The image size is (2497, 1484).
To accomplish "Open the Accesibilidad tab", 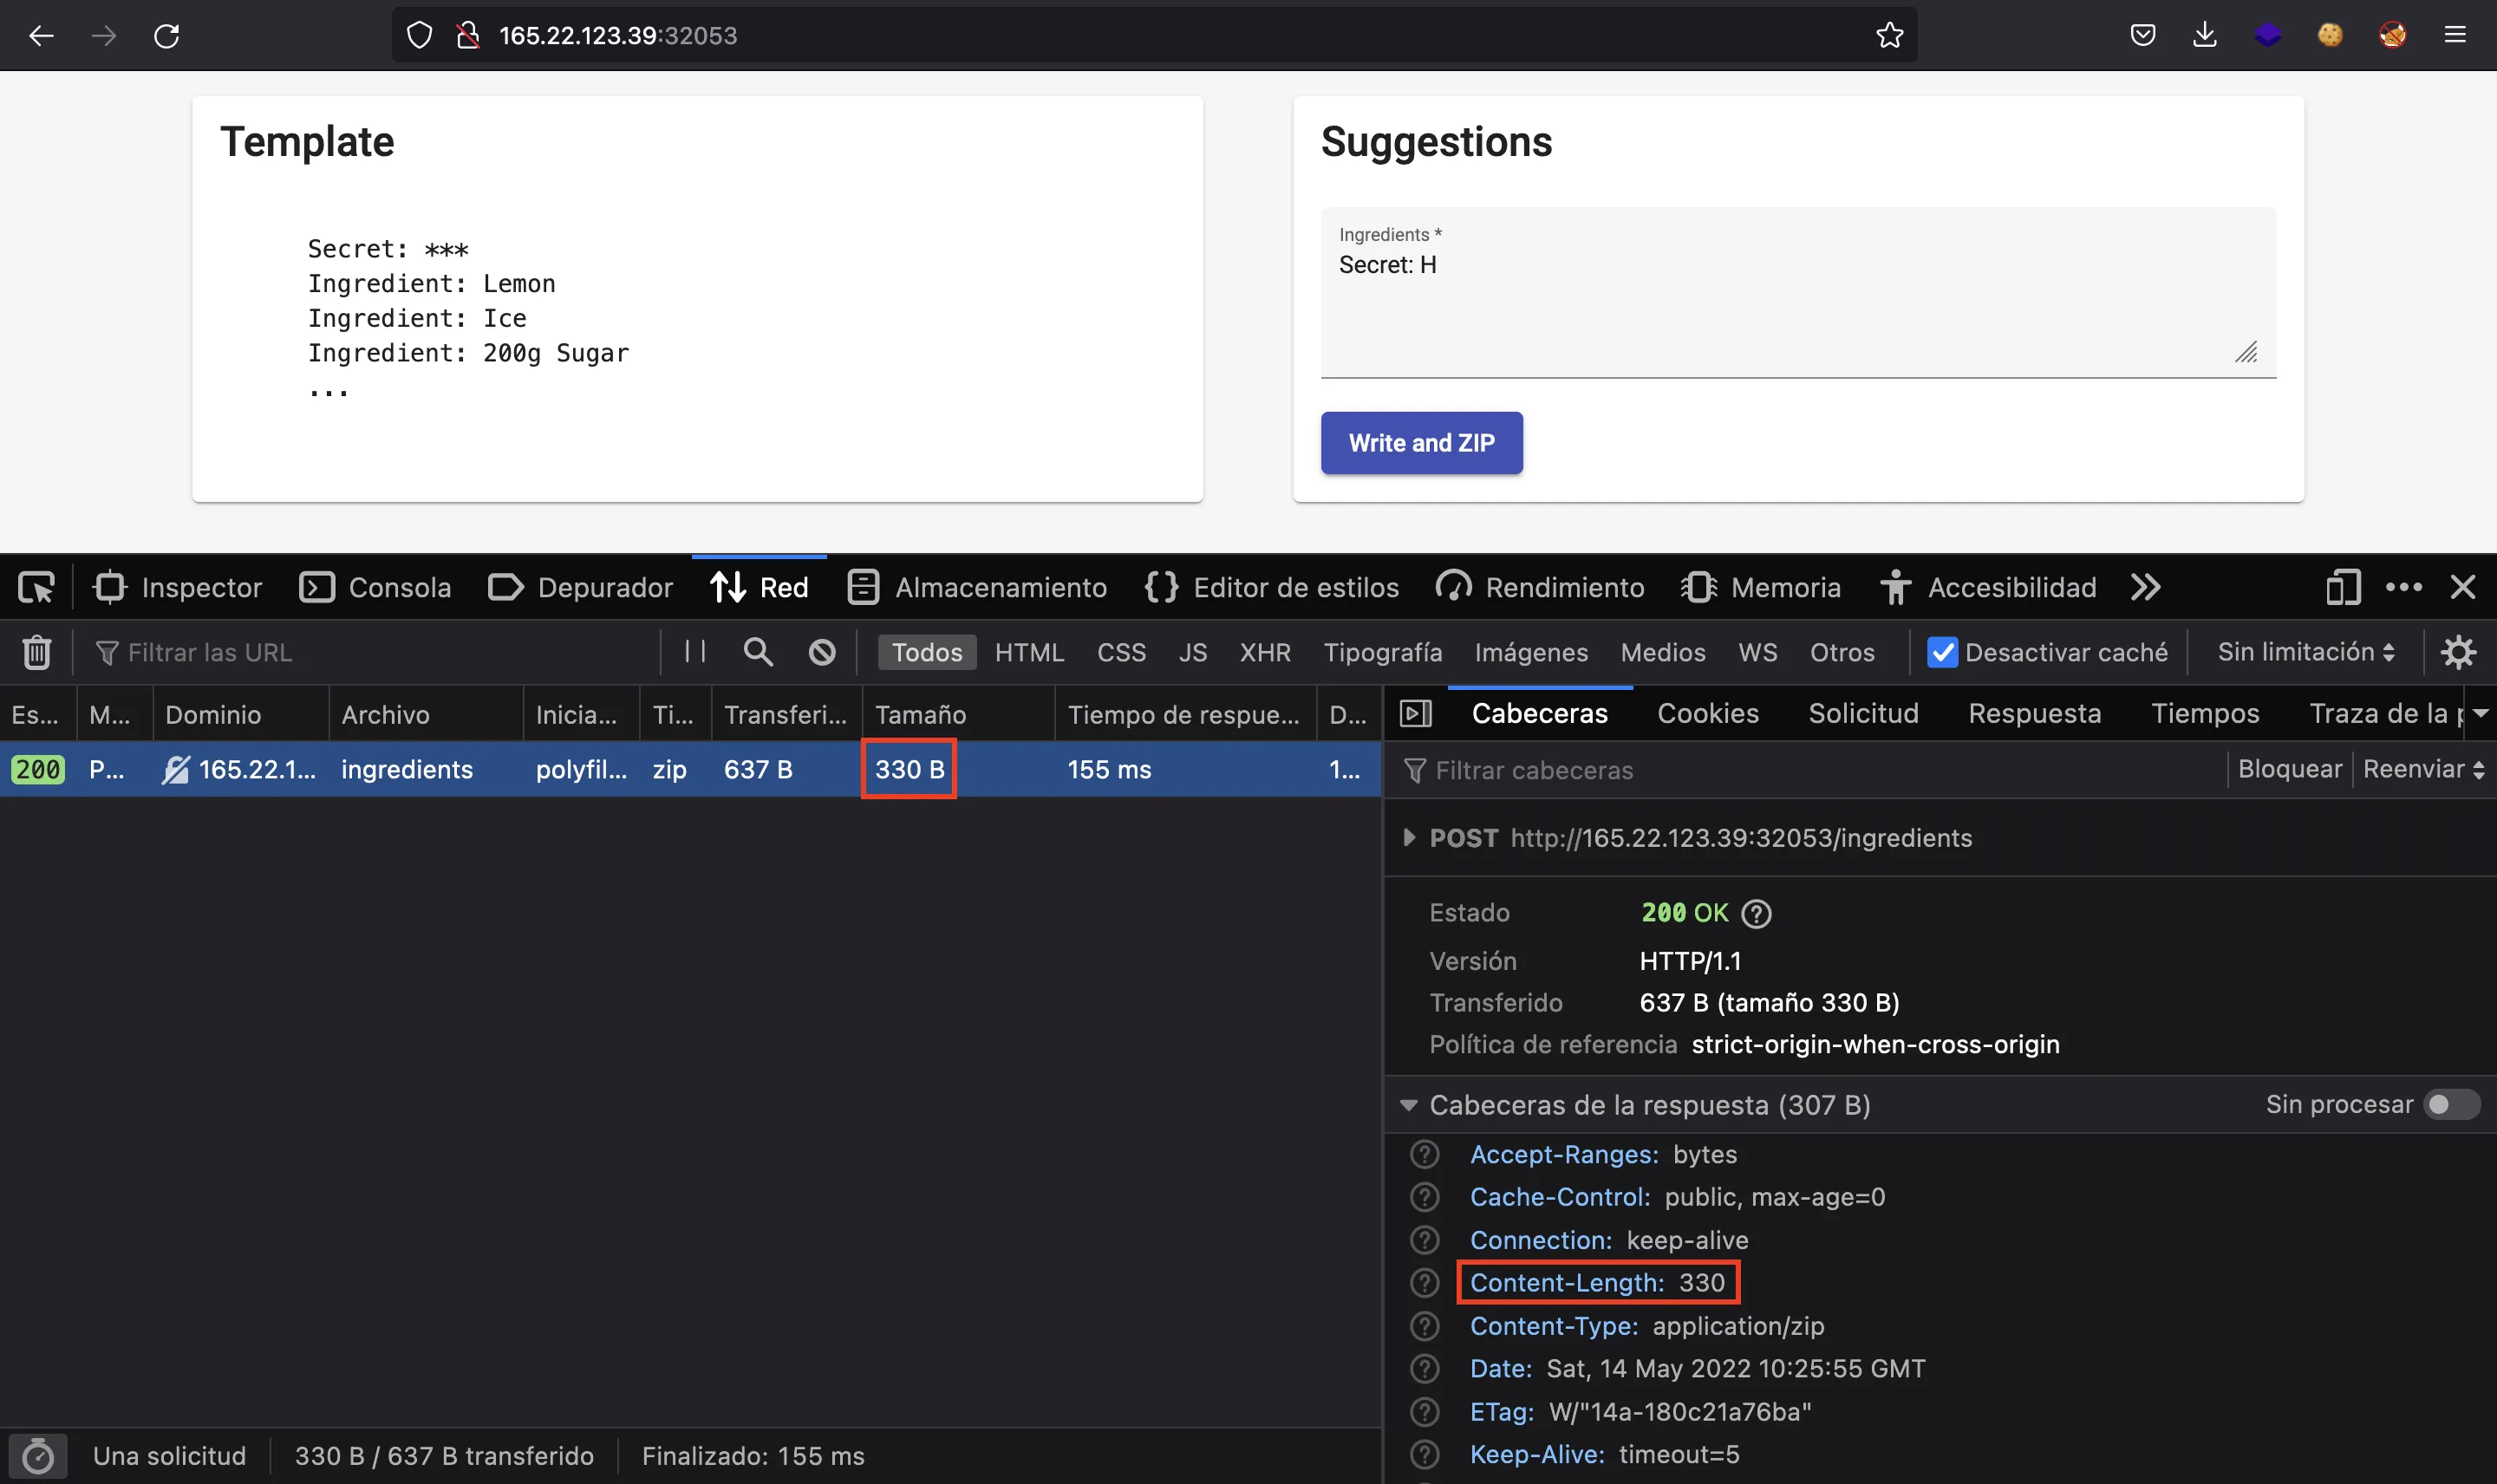I will point(1988,587).
